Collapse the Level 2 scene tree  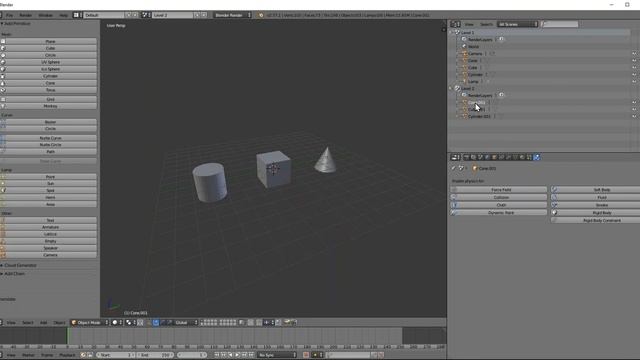(451, 88)
